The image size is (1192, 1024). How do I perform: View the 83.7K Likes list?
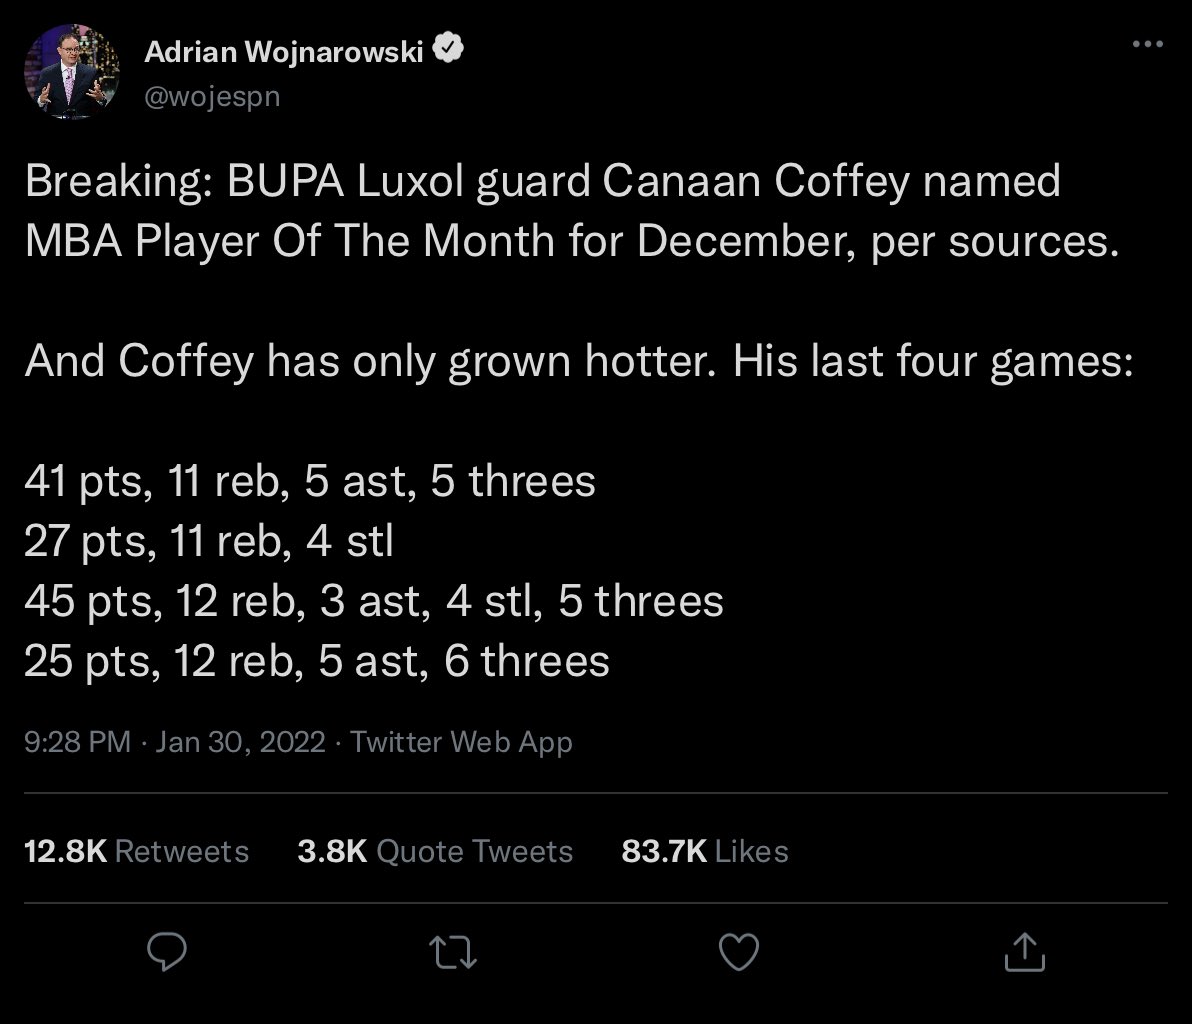click(x=705, y=851)
